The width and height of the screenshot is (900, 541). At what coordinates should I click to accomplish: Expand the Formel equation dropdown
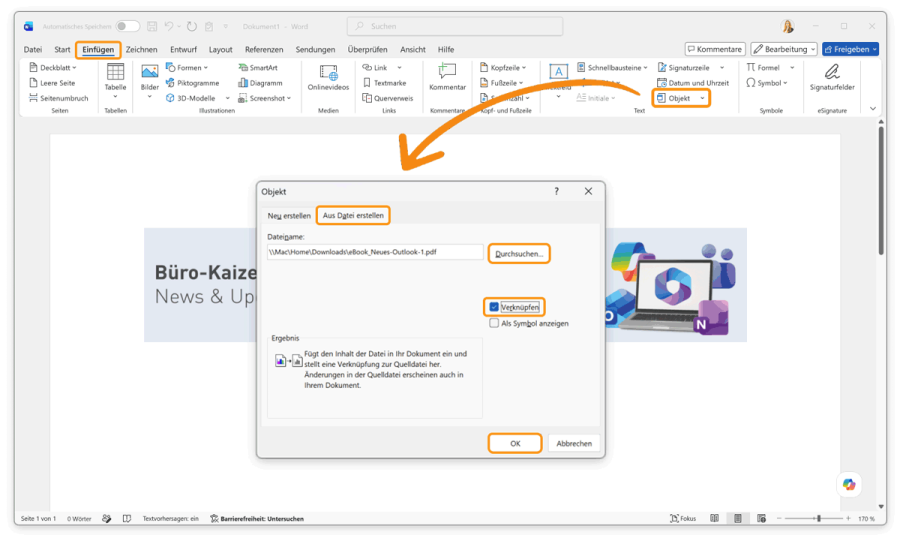click(792, 68)
